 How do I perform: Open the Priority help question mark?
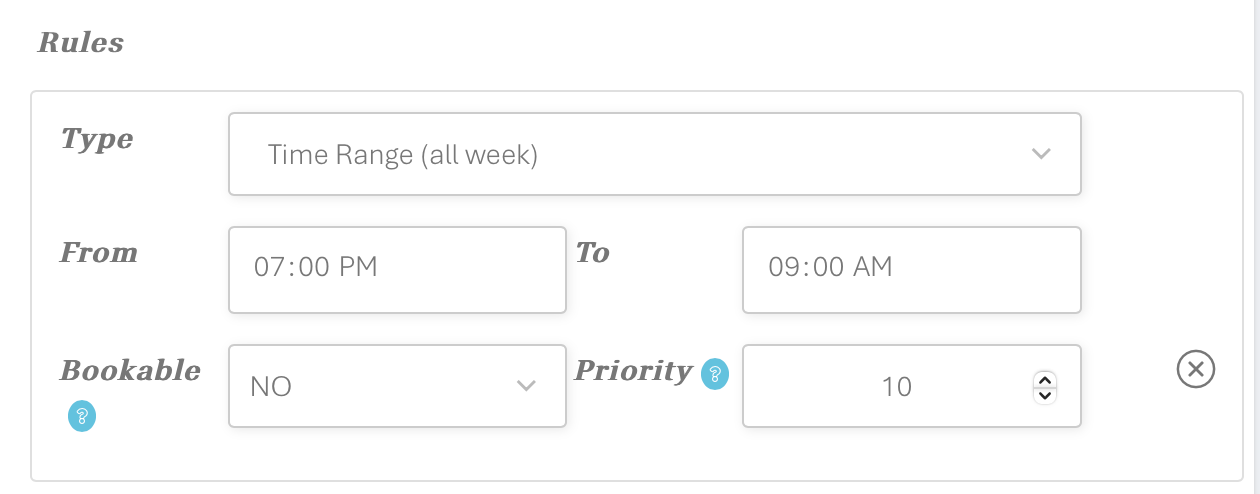(x=715, y=375)
